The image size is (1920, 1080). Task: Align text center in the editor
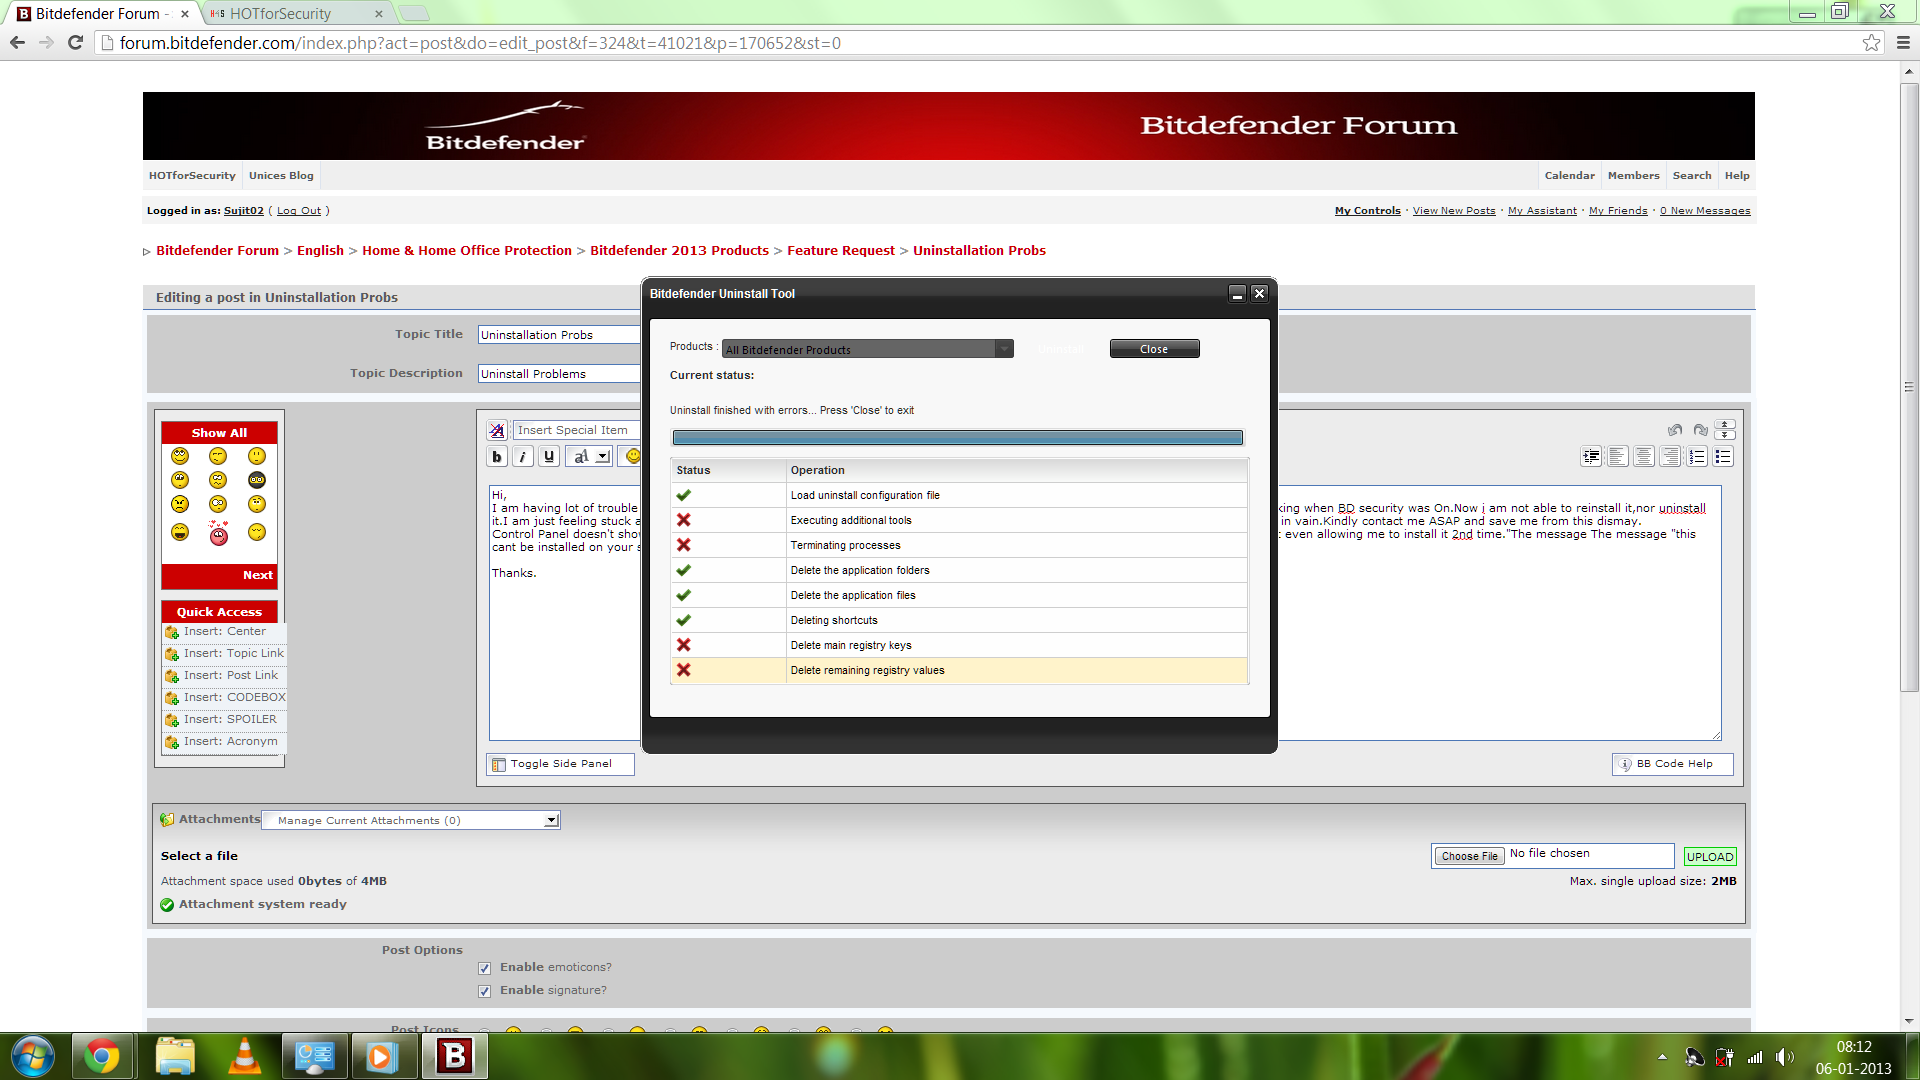coord(1644,457)
